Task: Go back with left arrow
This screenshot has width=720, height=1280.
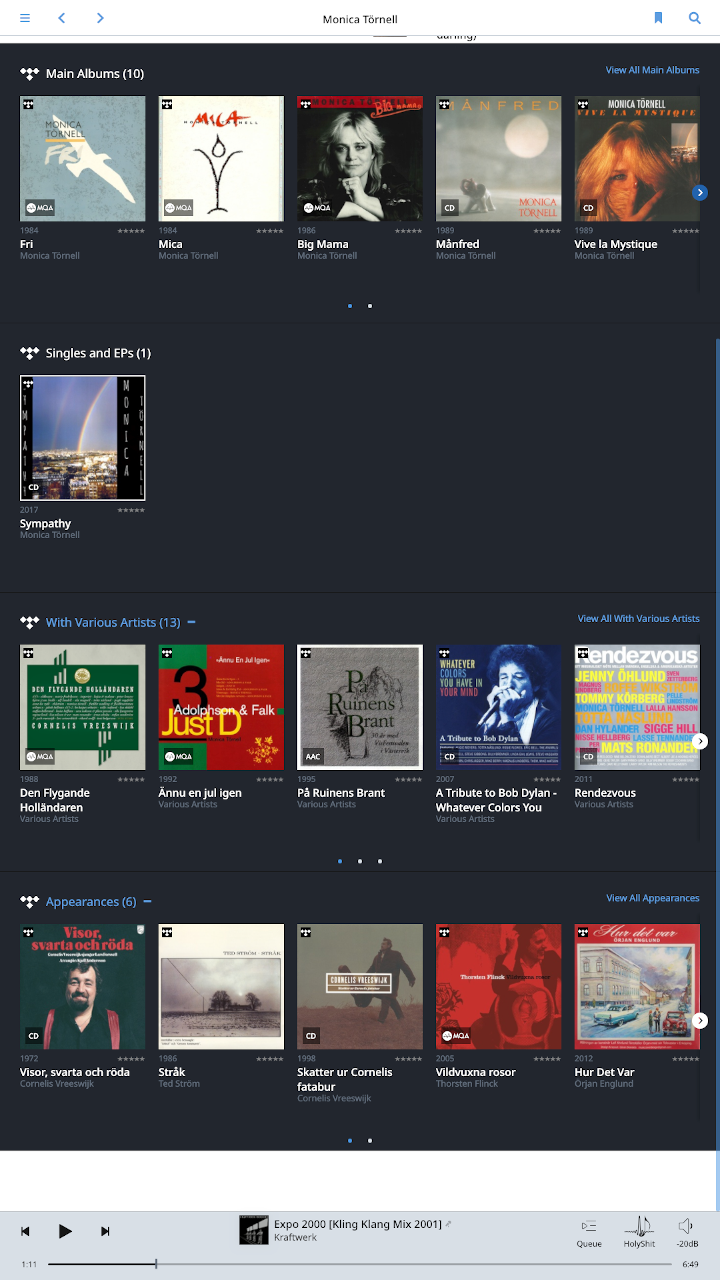Action: pos(62,18)
